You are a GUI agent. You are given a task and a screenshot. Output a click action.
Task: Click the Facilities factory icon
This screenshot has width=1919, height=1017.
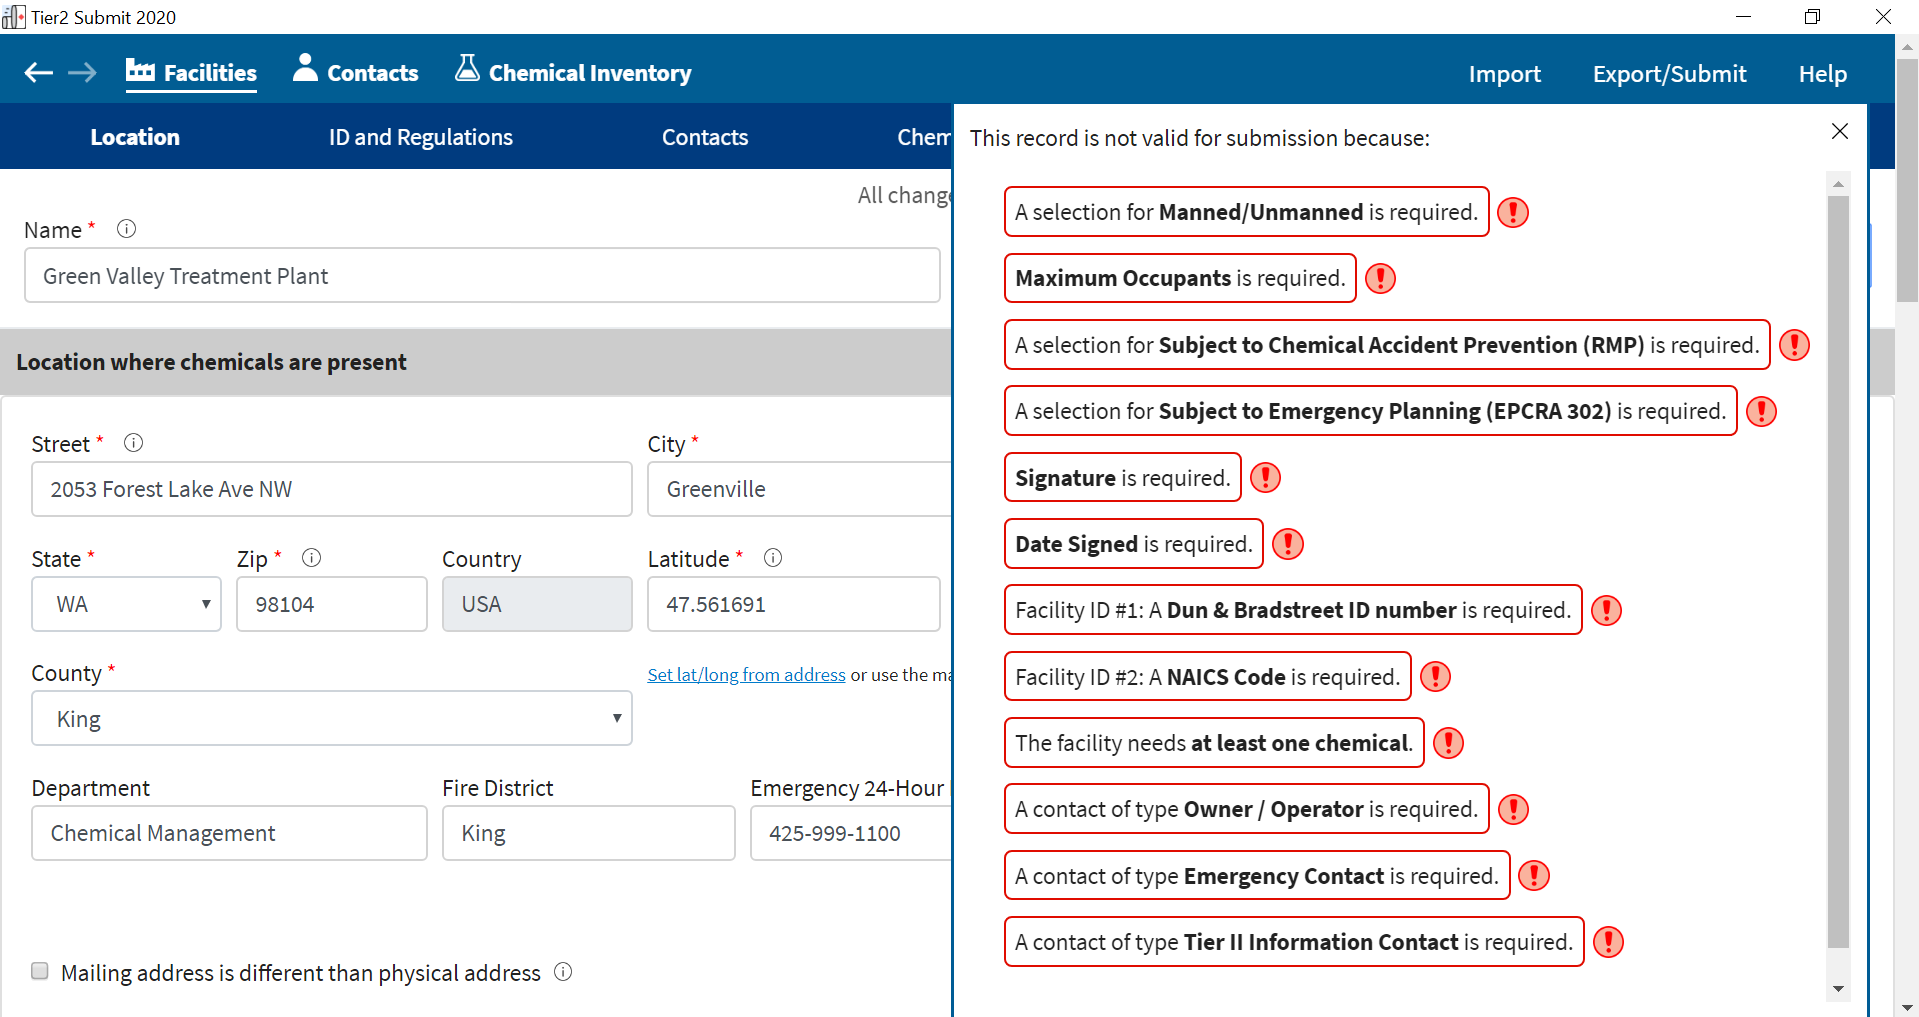[140, 70]
